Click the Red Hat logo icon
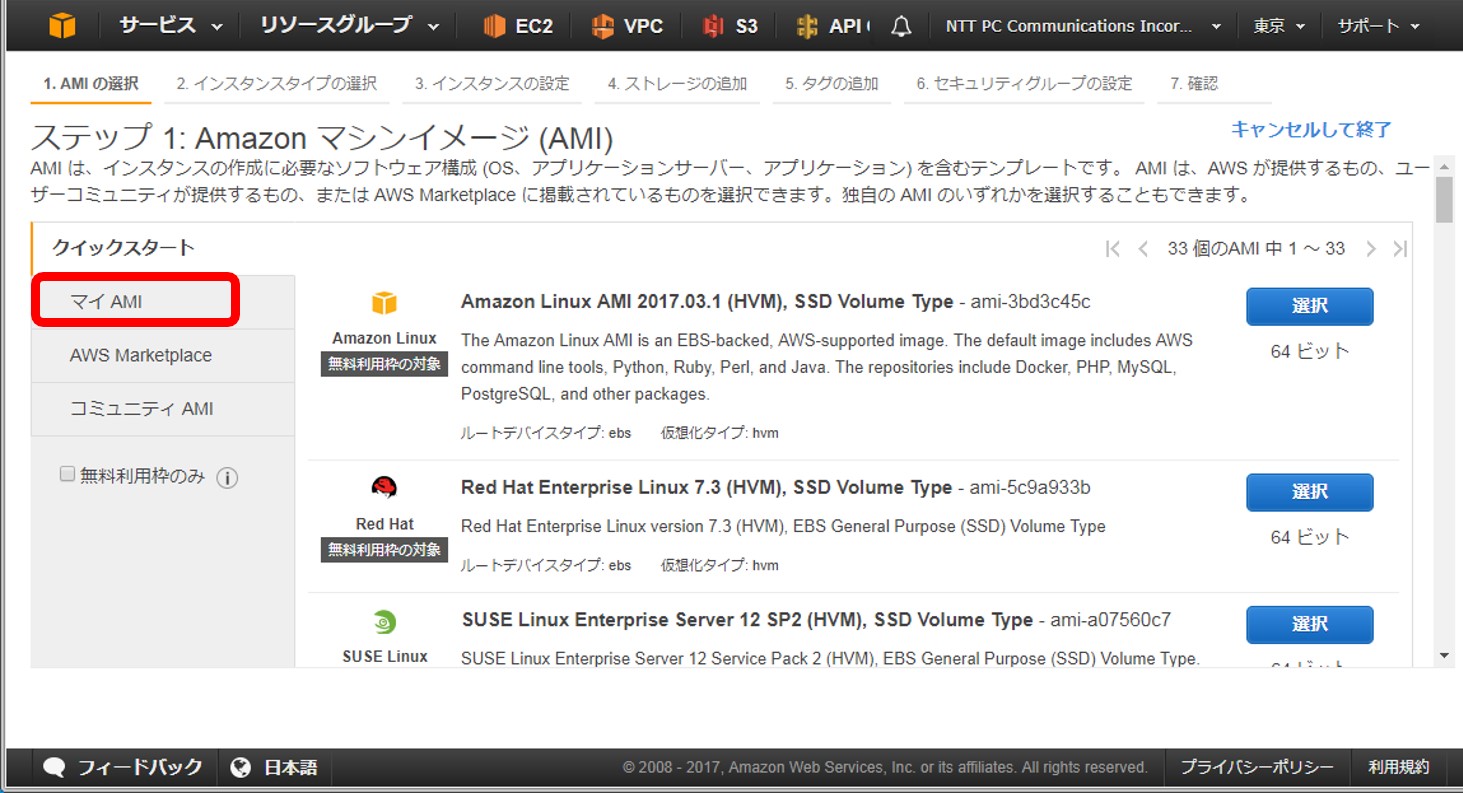 tap(384, 488)
